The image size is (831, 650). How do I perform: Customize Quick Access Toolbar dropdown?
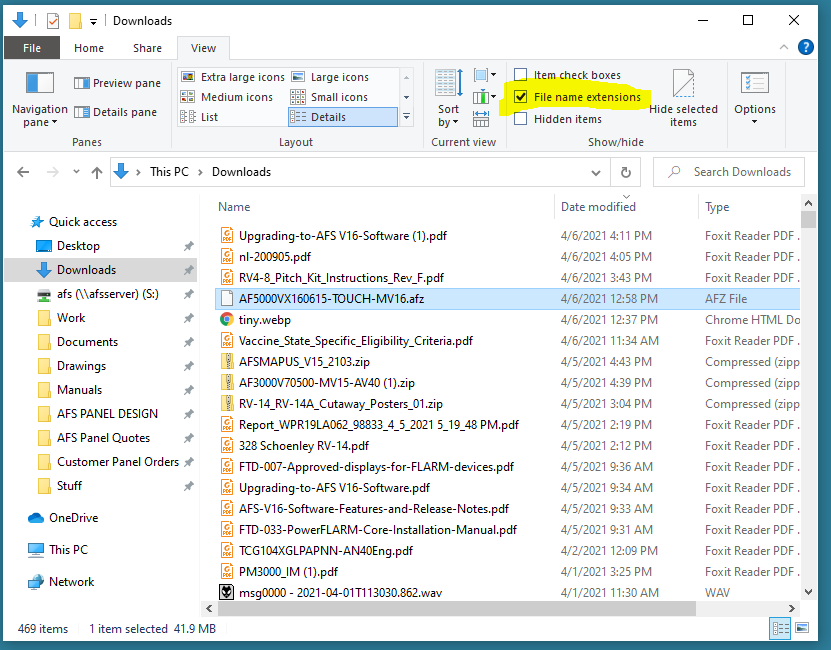tap(93, 22)
